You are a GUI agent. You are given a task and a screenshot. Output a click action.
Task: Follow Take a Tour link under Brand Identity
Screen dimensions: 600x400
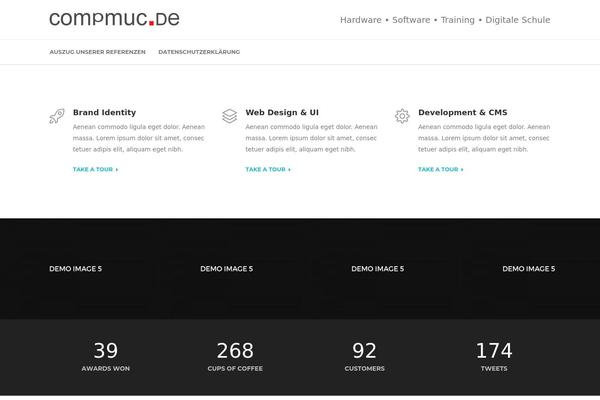[x=95, y=169]
